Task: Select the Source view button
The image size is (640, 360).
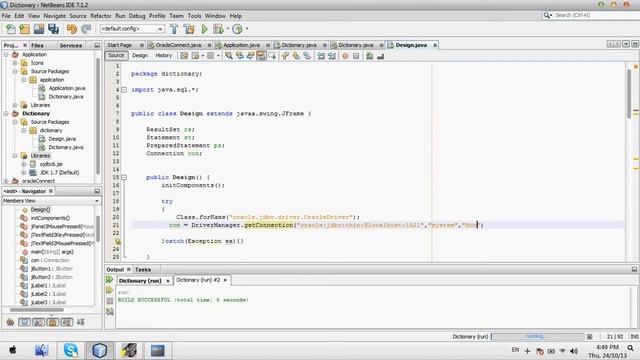Action: click(x=116, y=56)
